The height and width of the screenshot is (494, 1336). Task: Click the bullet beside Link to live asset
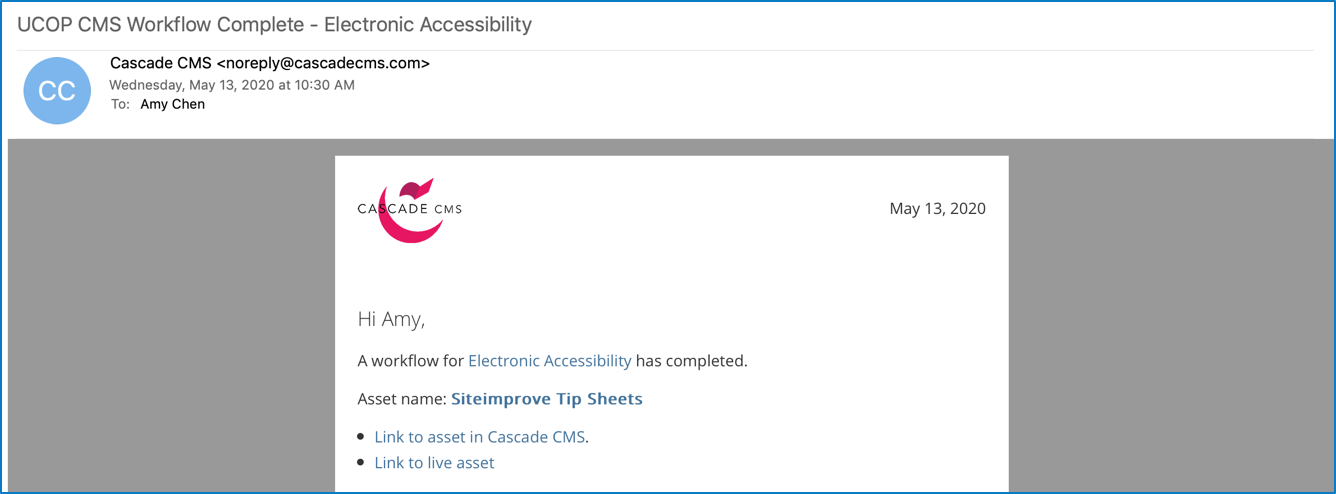362,463
